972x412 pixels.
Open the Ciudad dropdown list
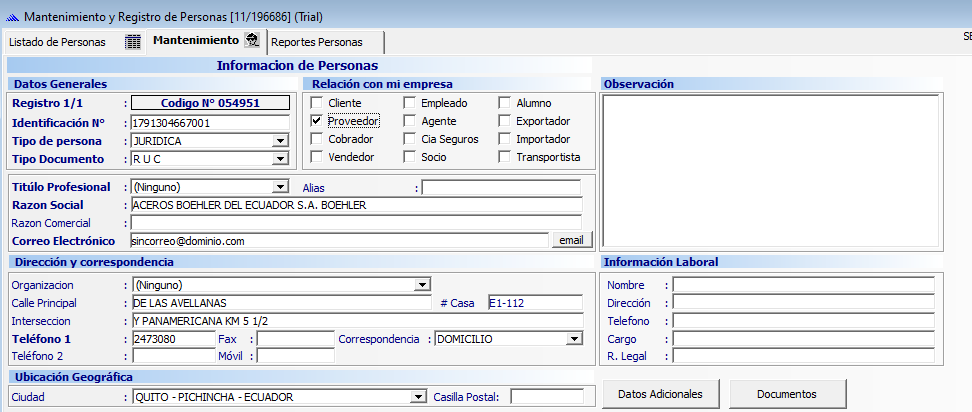click(418, 397)
